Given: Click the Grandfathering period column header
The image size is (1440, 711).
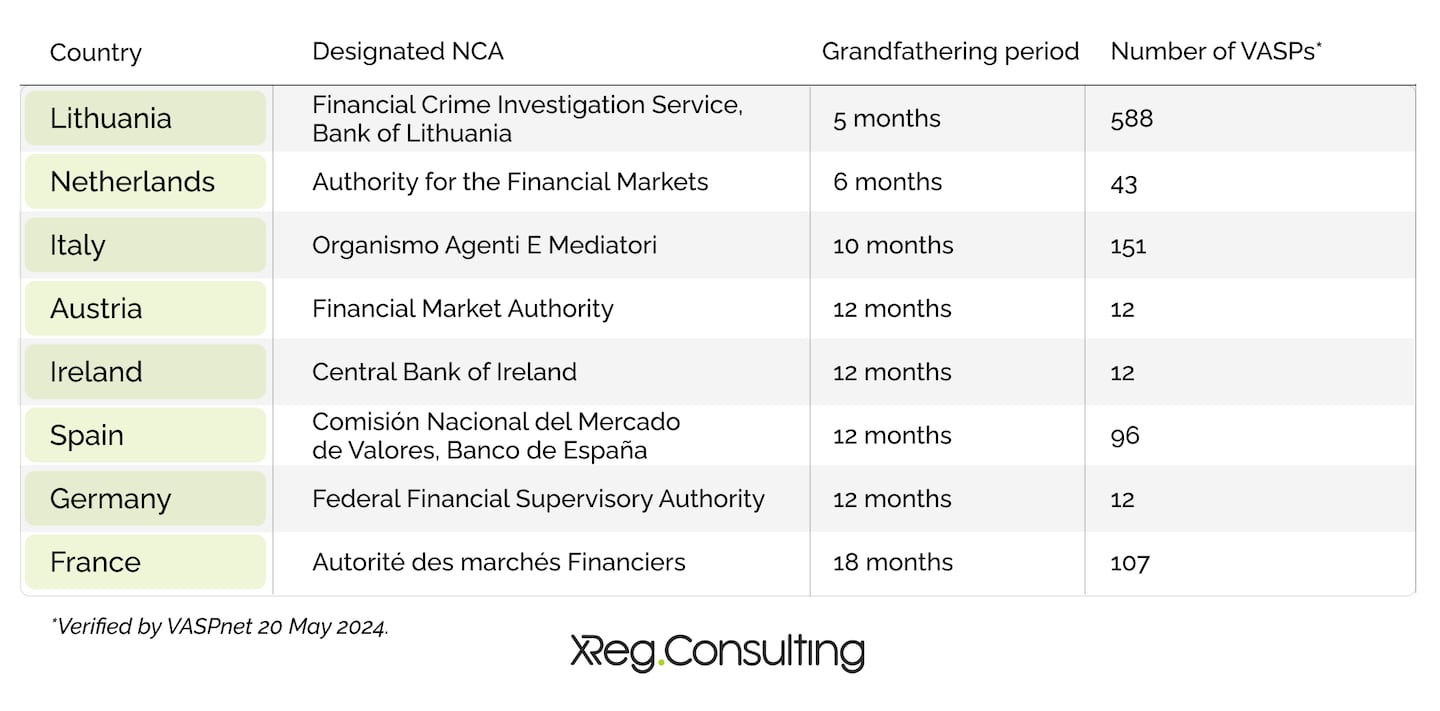Looking at the screenshot, I should click(x=950, y=51).
